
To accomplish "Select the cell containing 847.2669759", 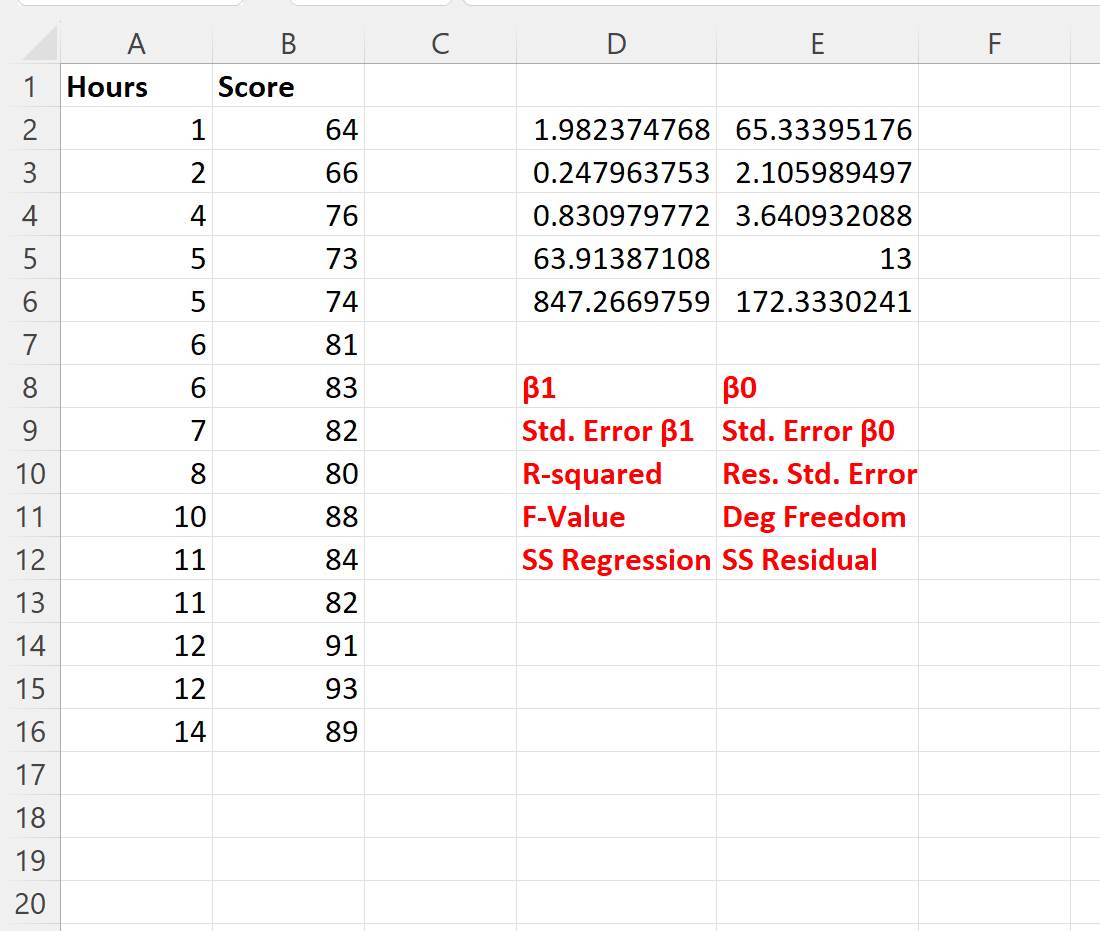I will [616, 301].
